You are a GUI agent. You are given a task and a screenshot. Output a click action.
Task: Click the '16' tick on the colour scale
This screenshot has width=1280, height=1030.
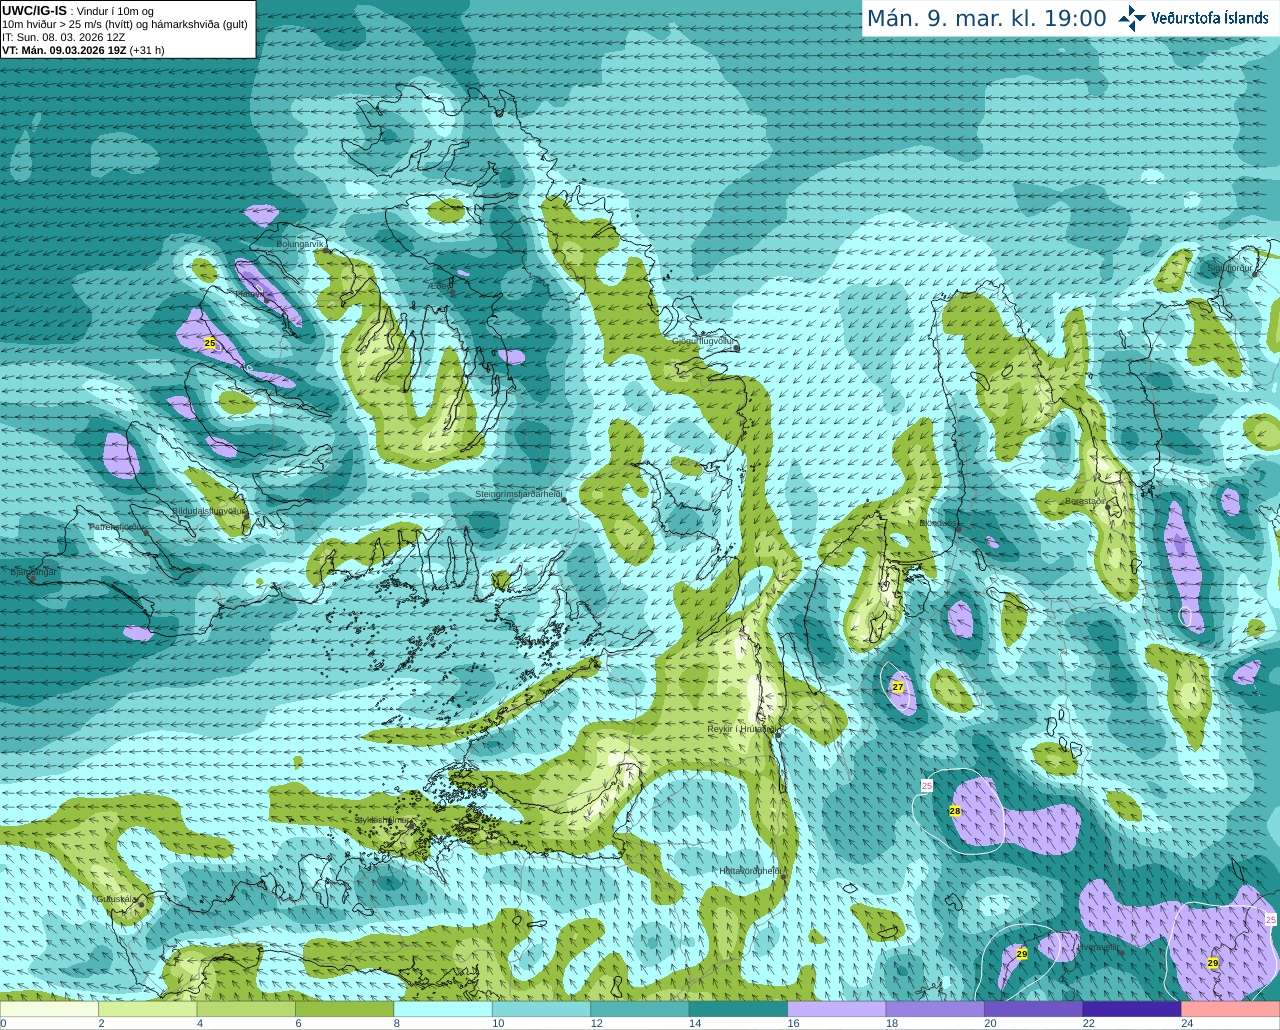[793, 1023]
